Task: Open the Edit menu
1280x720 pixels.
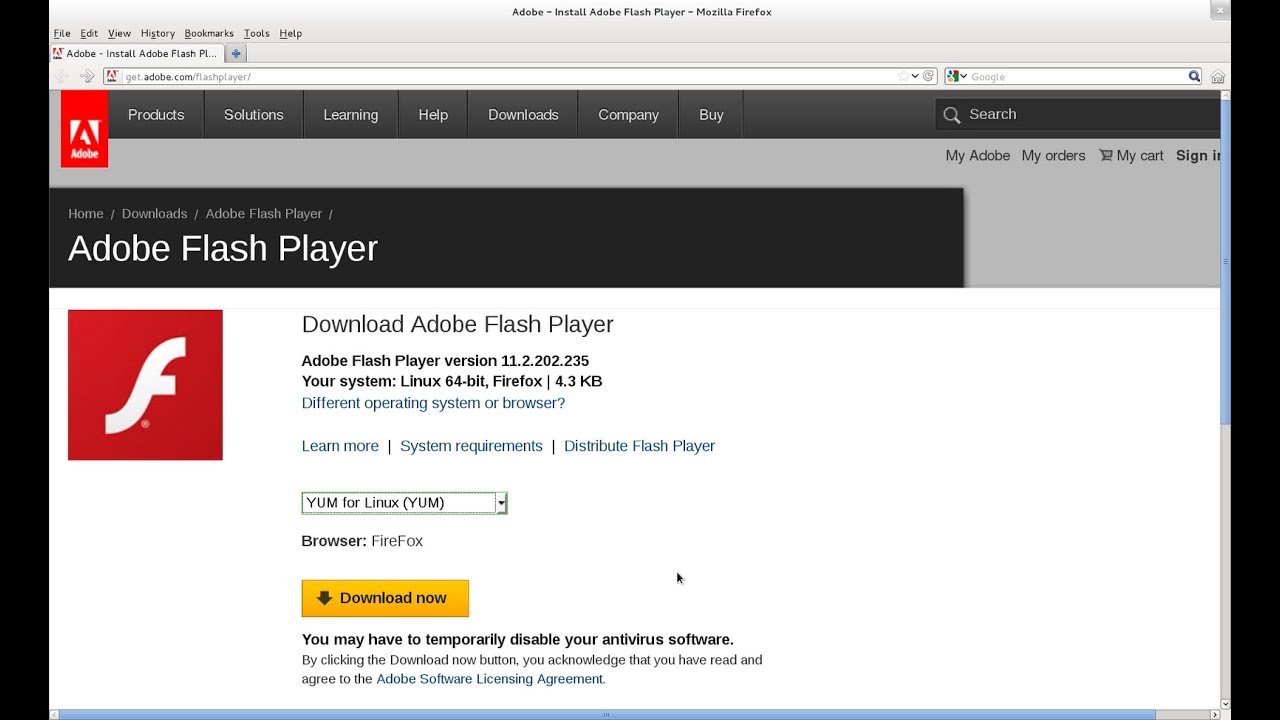Action: 89,33
